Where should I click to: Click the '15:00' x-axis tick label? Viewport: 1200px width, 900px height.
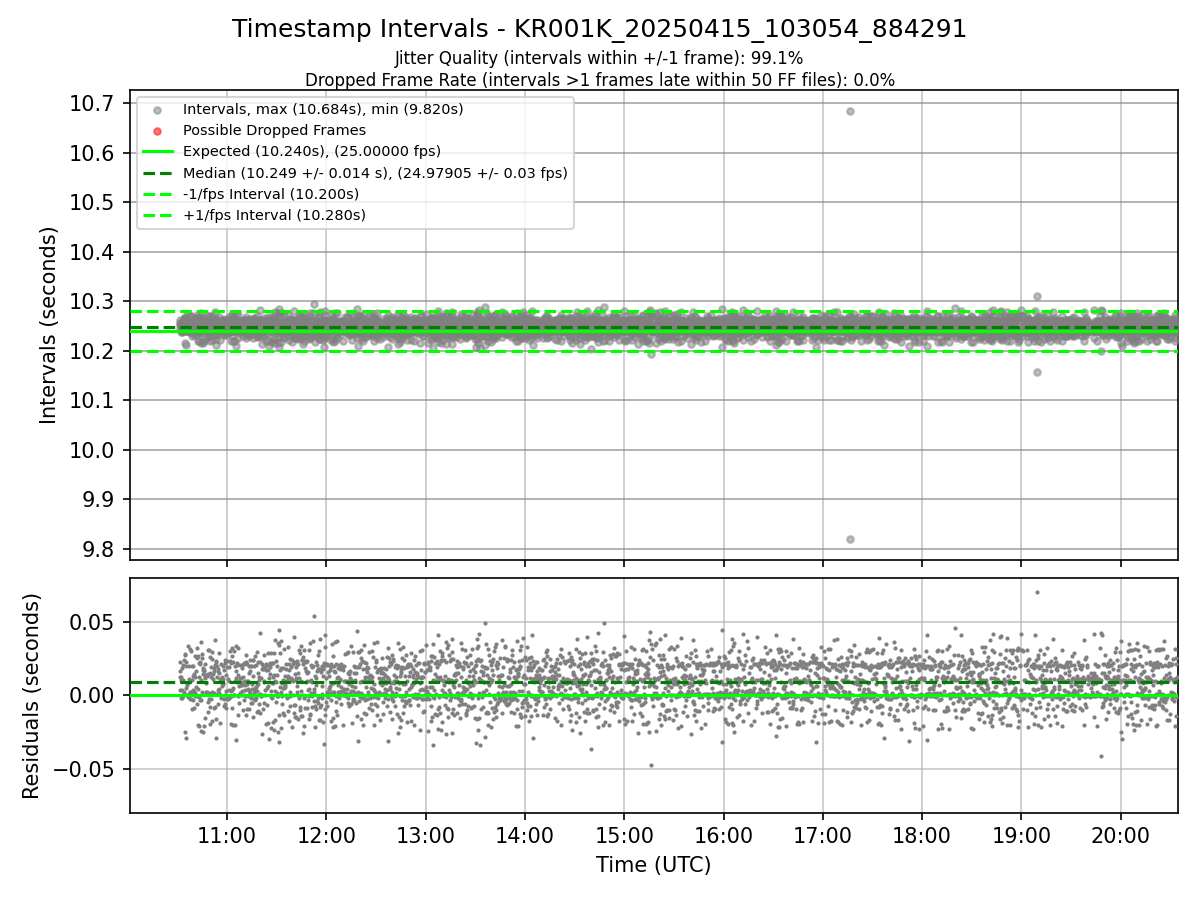coord(624,835)
